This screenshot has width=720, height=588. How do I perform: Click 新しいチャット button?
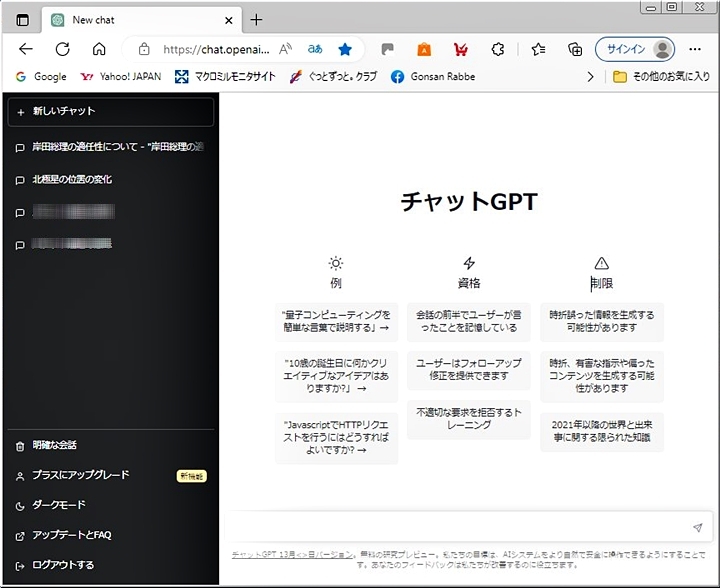point(109,112)
